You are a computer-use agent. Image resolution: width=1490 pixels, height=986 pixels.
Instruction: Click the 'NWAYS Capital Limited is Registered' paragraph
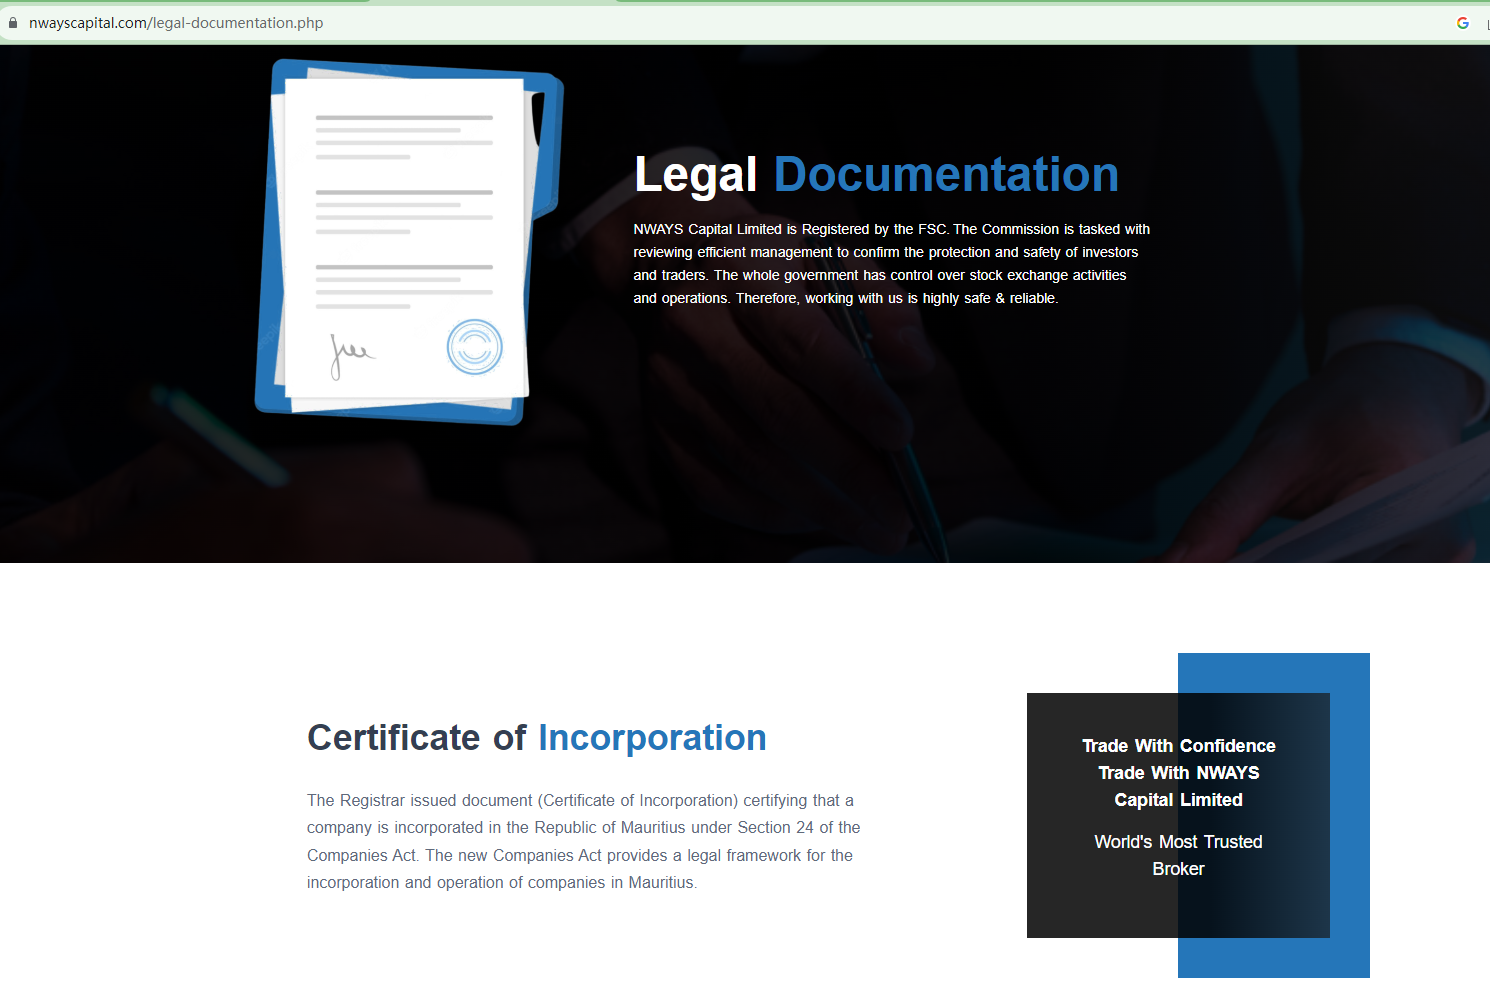click(x=892, y=264)
